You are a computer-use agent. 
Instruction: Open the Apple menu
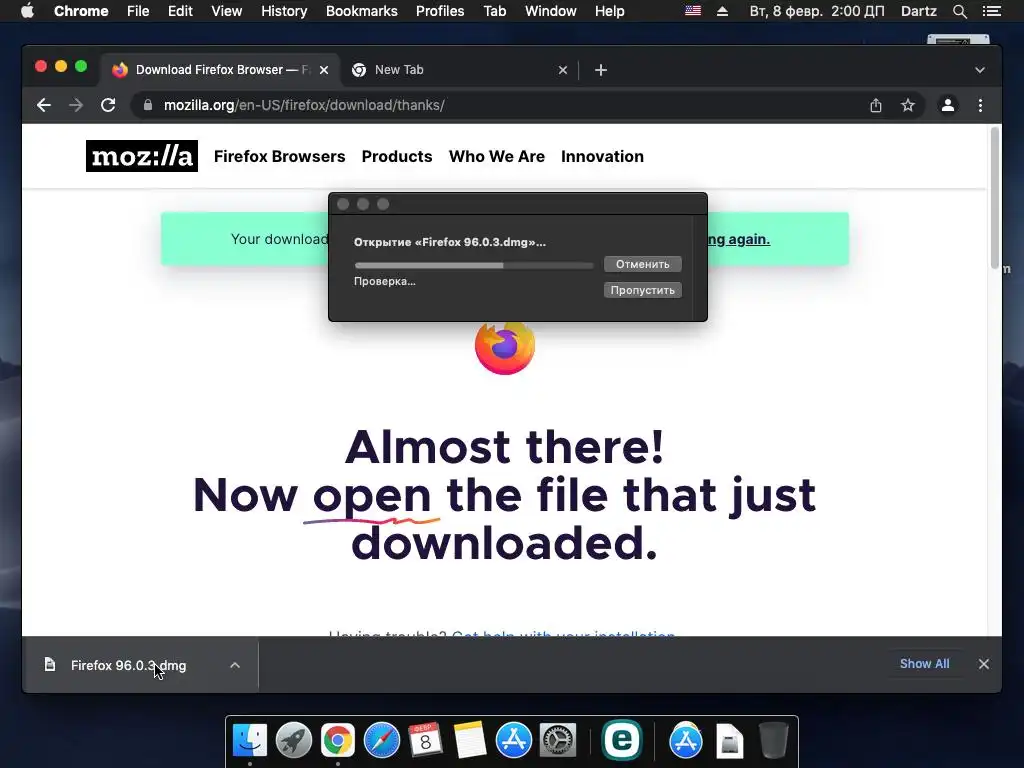pos(27,11)
